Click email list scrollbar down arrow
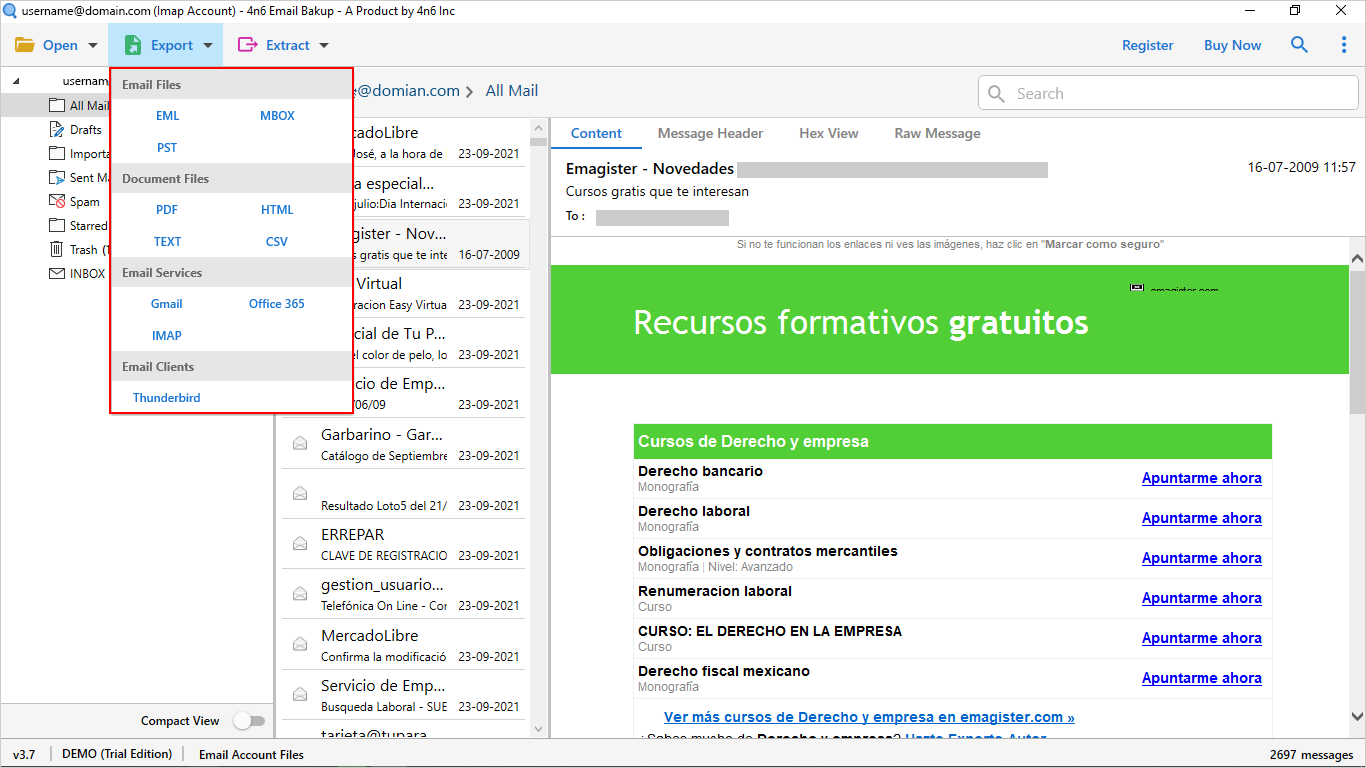 click(x=538, y=730)
